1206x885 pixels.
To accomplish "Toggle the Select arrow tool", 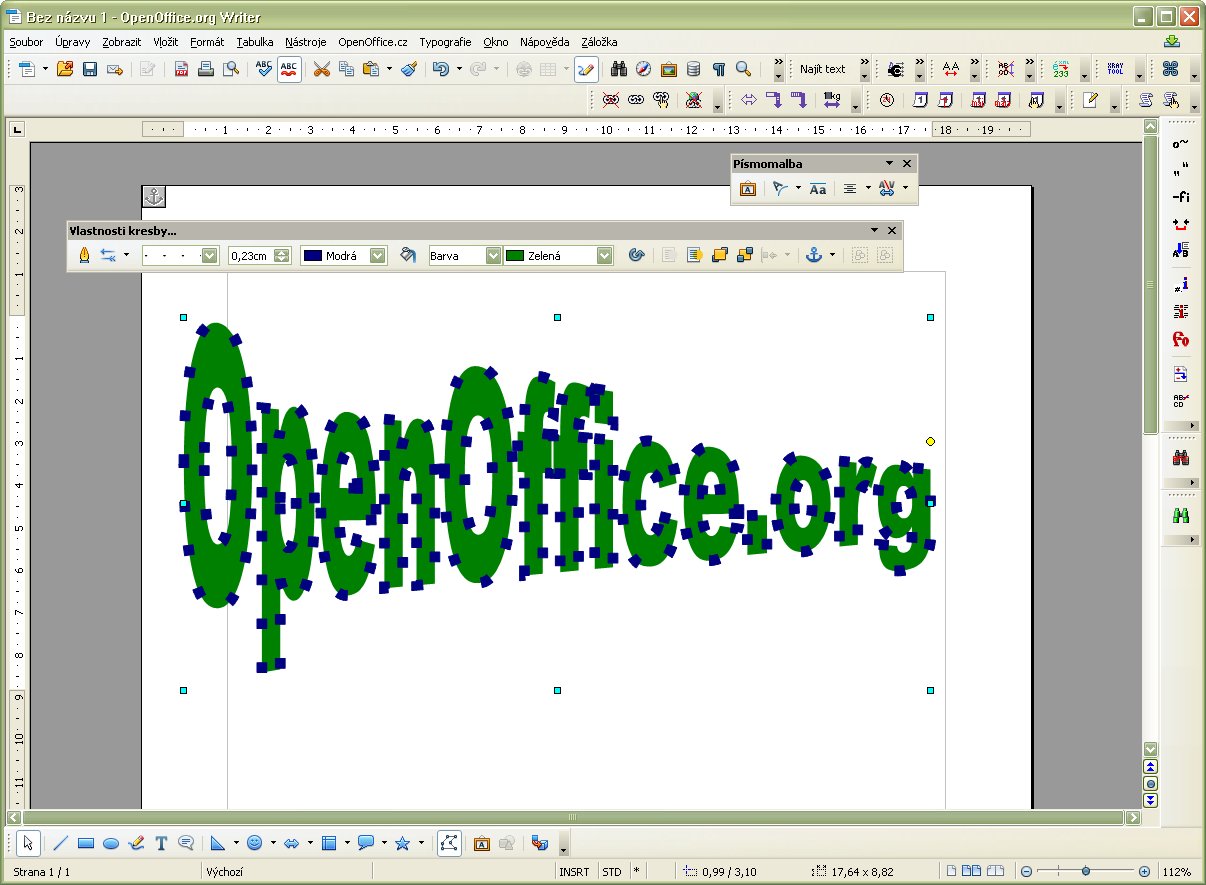I will pos(30,843).
